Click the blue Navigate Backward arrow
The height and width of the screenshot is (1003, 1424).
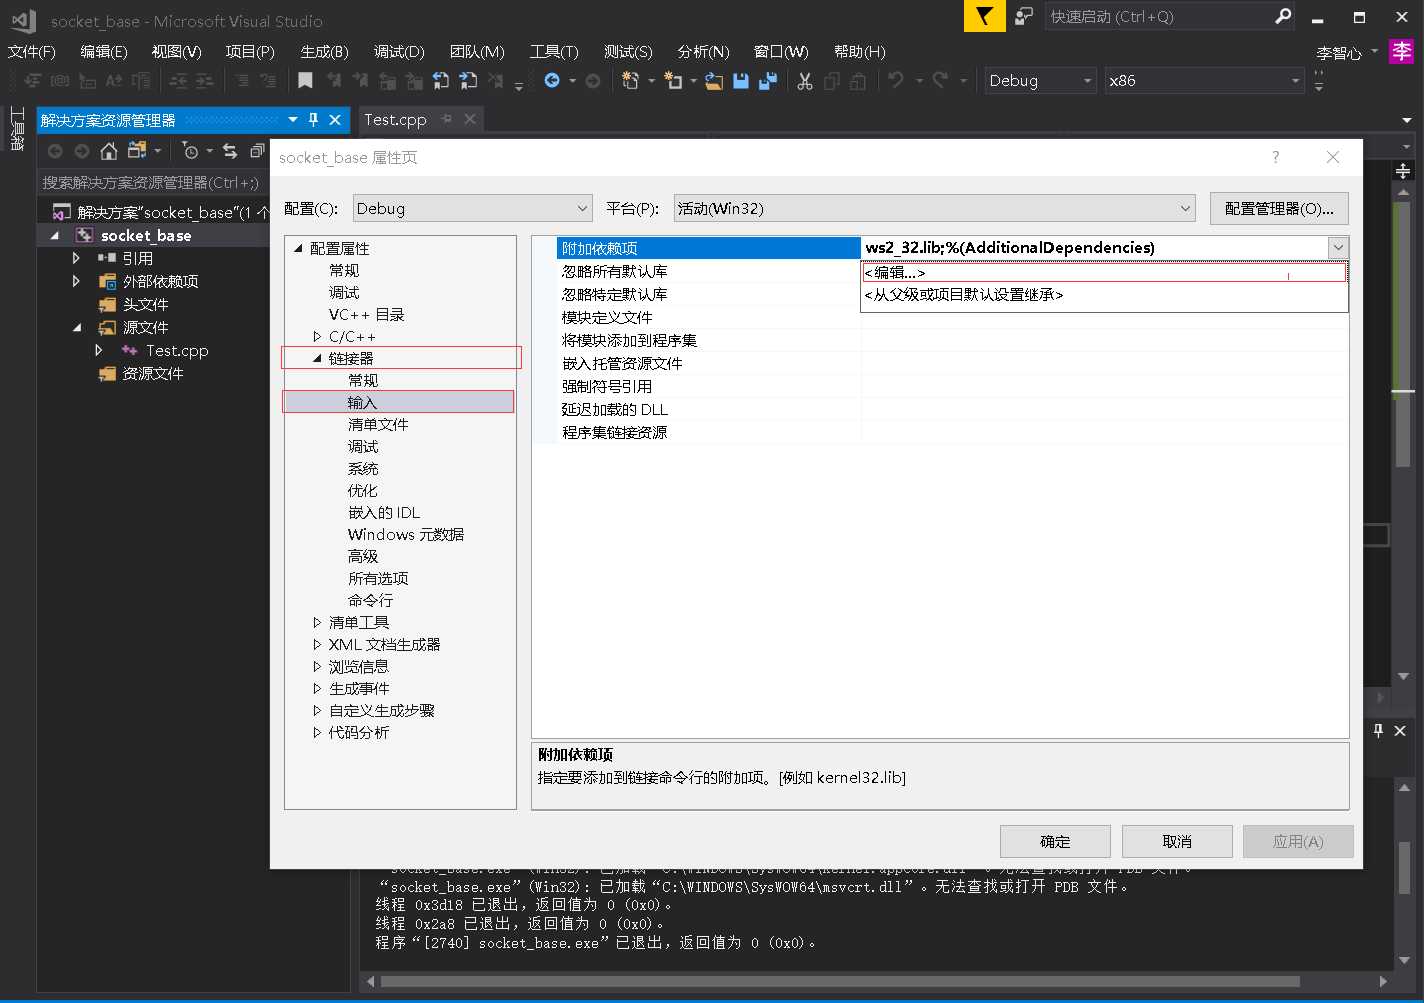tap(552, 81)
